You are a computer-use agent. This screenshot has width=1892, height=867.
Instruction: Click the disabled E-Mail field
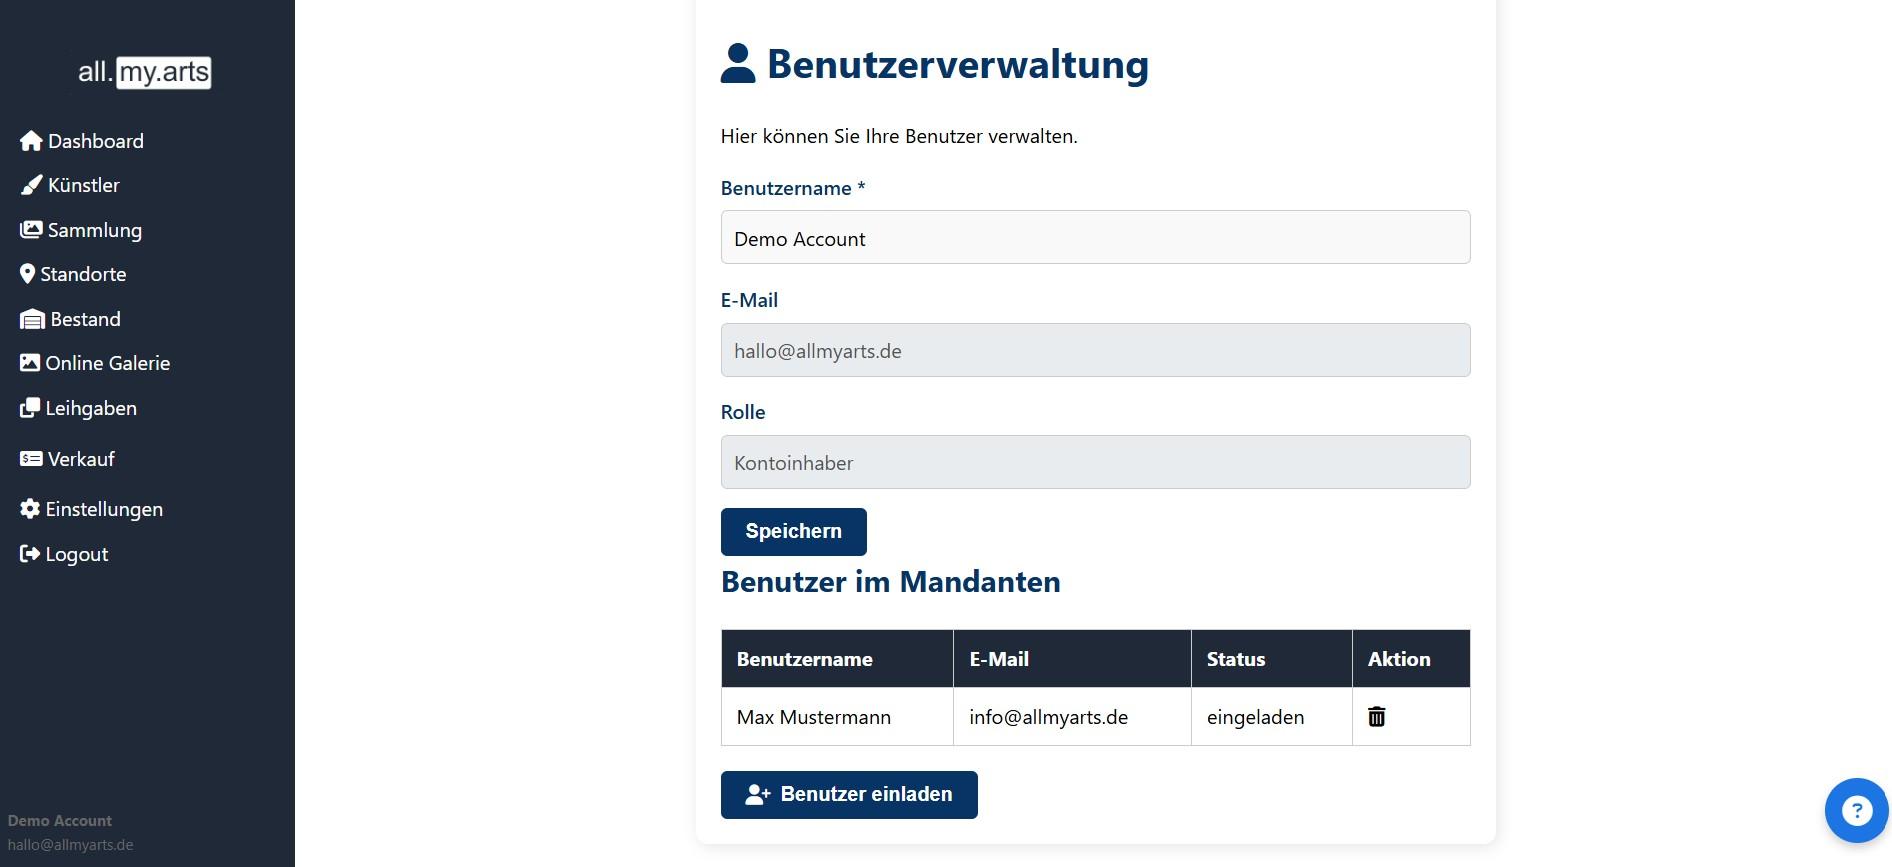(x=1095, y=350)
